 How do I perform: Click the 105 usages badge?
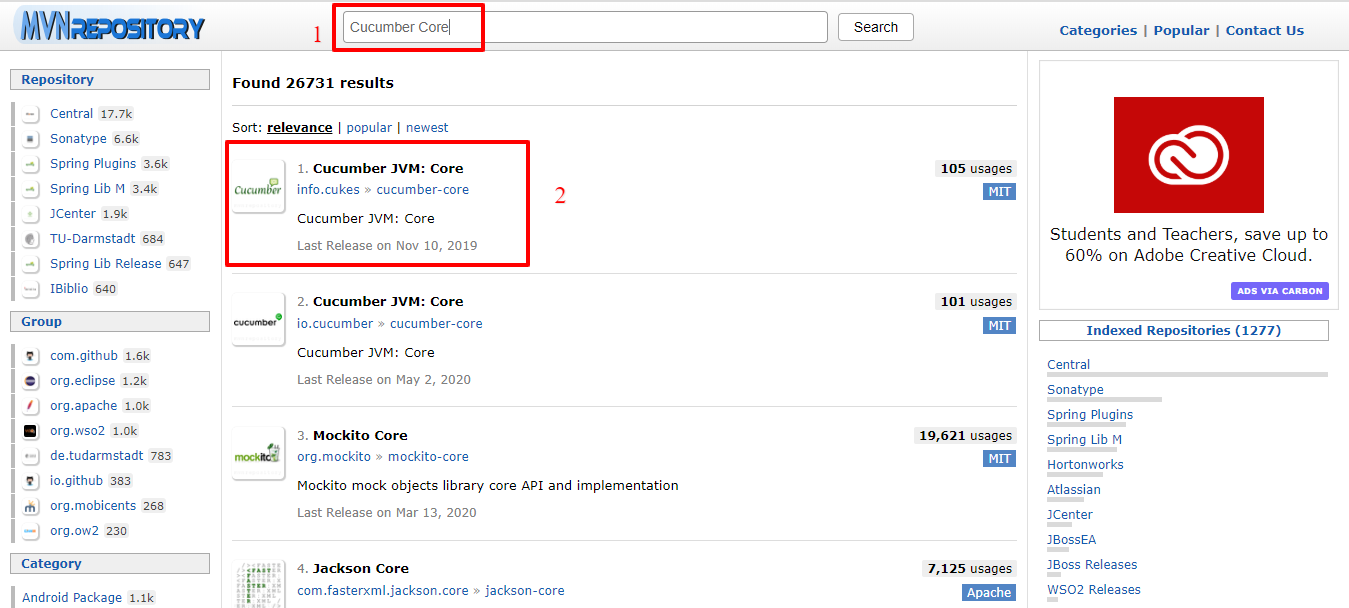pyautogui.click(x=976, y=168)
